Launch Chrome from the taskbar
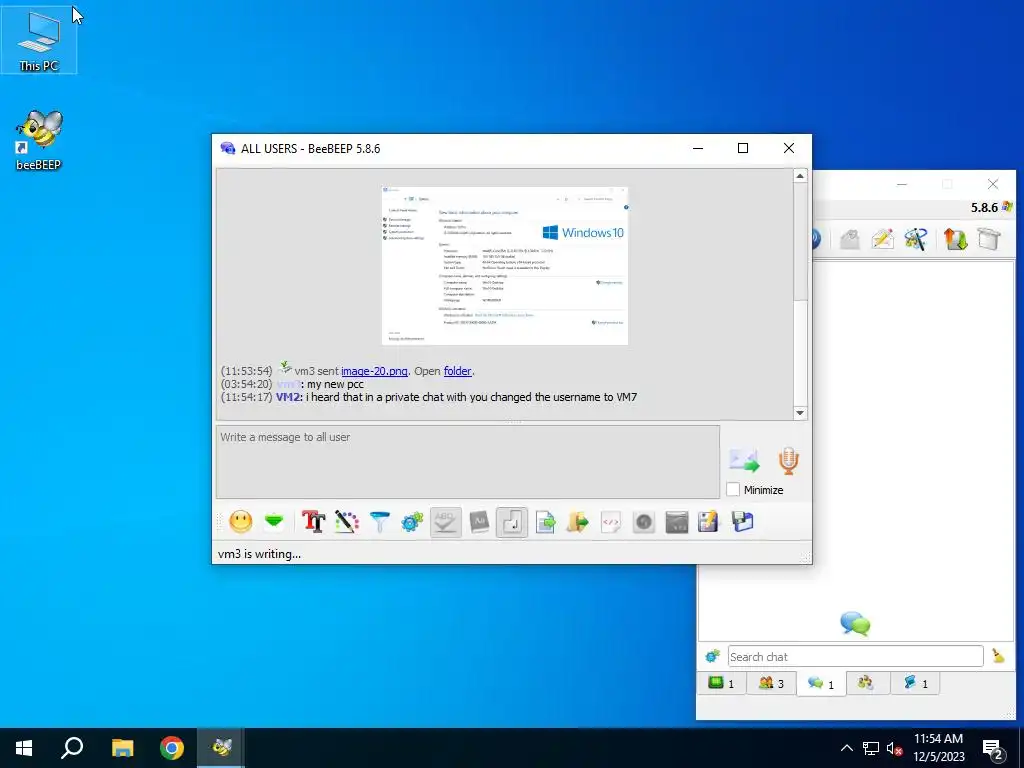The width and height of the screenshot is (1024, 768). click(x=172, y=748)
